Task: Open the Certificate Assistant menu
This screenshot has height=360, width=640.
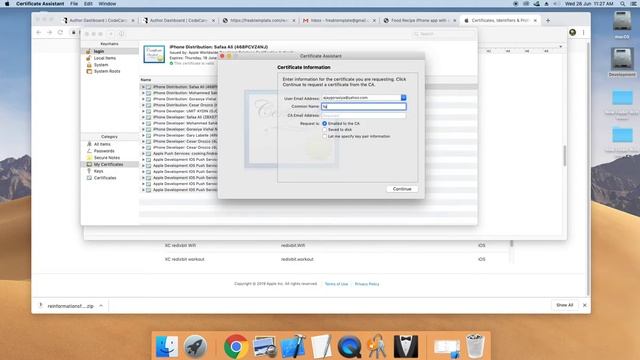Action: (x=40, y=4)
